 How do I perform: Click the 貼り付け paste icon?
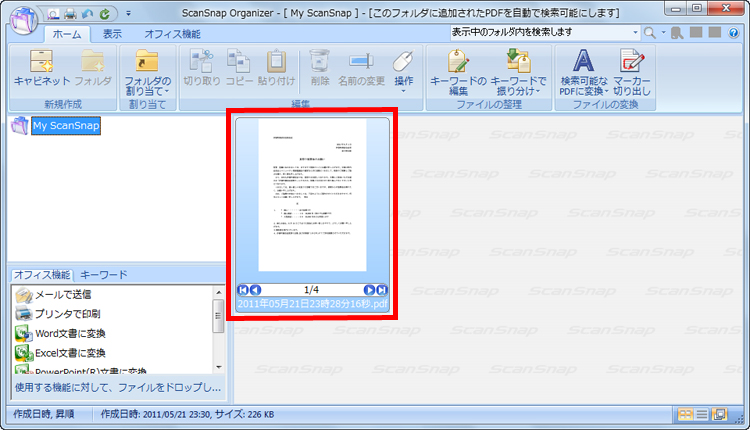point(276,68)
